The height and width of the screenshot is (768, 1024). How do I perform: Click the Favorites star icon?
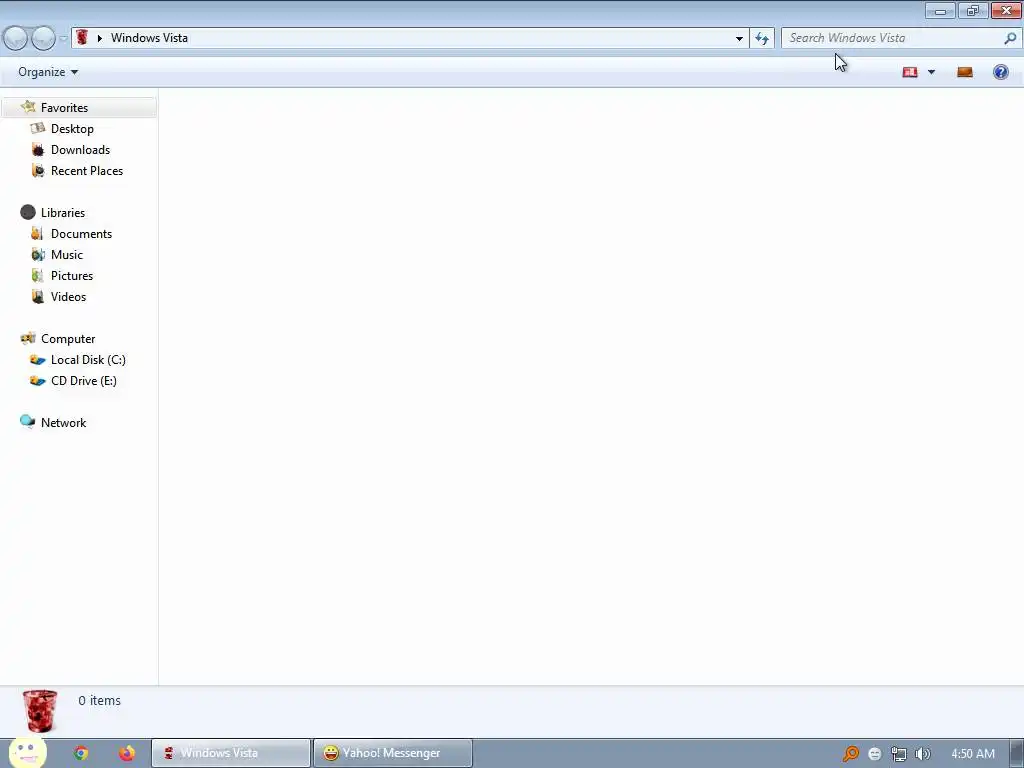[x=28, y=107]
